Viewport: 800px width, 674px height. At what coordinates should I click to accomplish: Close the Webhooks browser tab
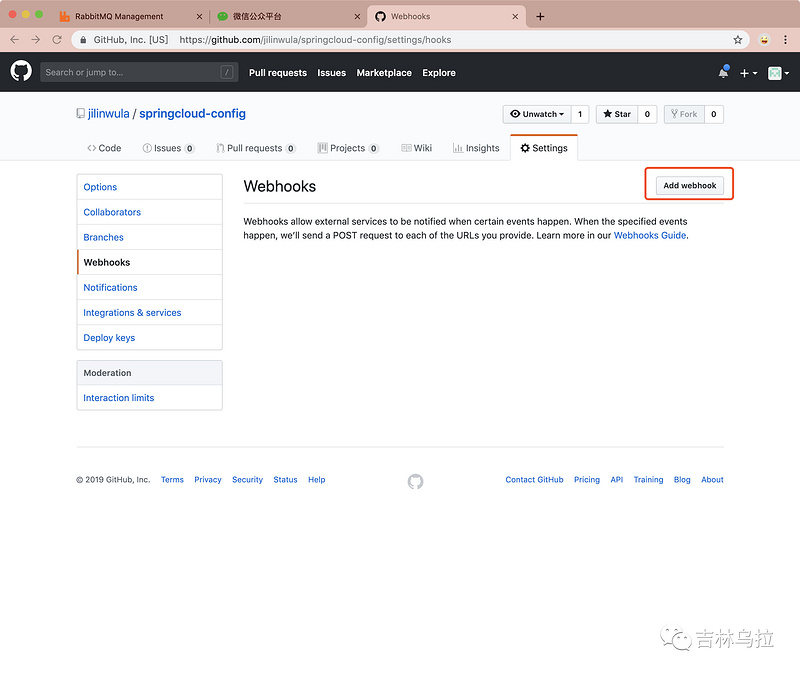pyautogui.click(x=515, y=16)
